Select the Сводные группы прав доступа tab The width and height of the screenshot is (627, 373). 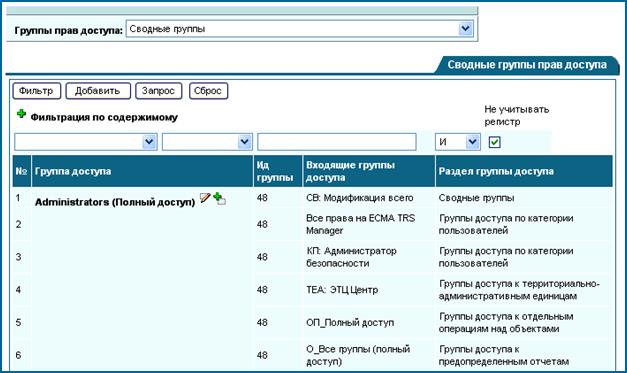(x=527, y=65)
